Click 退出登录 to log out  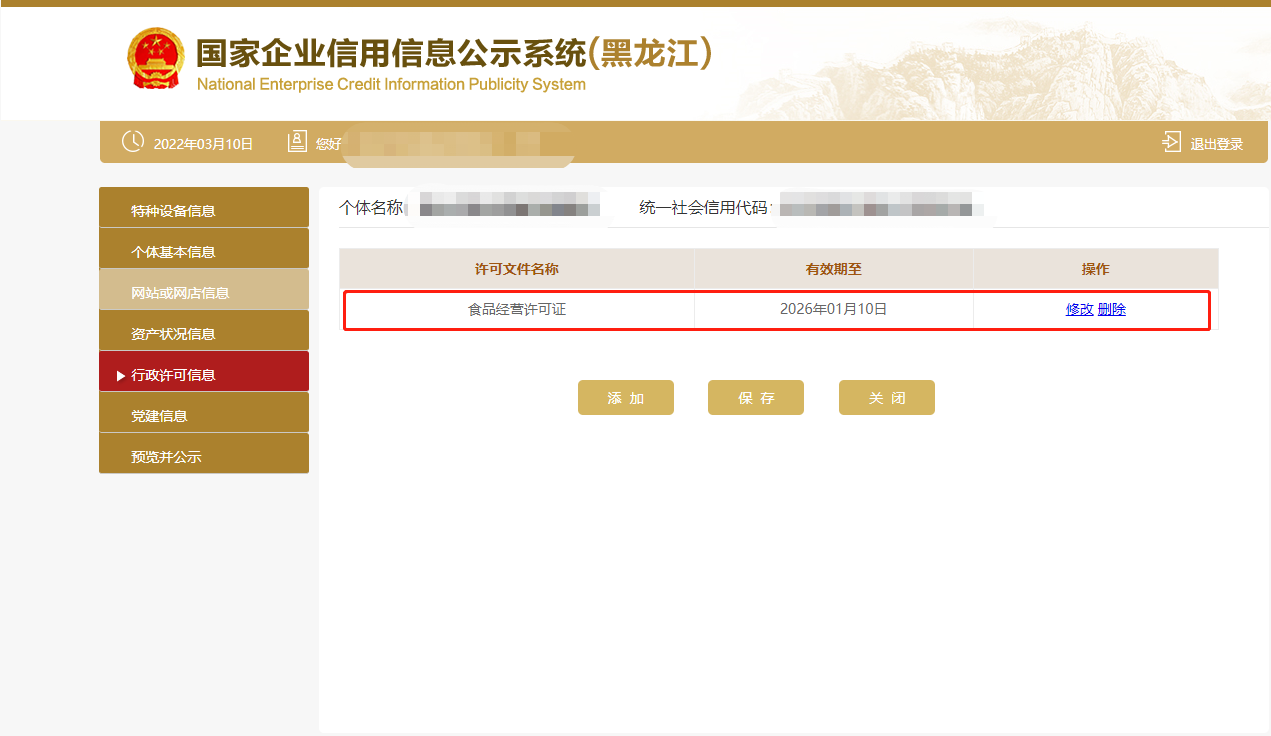click(x=1216, y=144)
